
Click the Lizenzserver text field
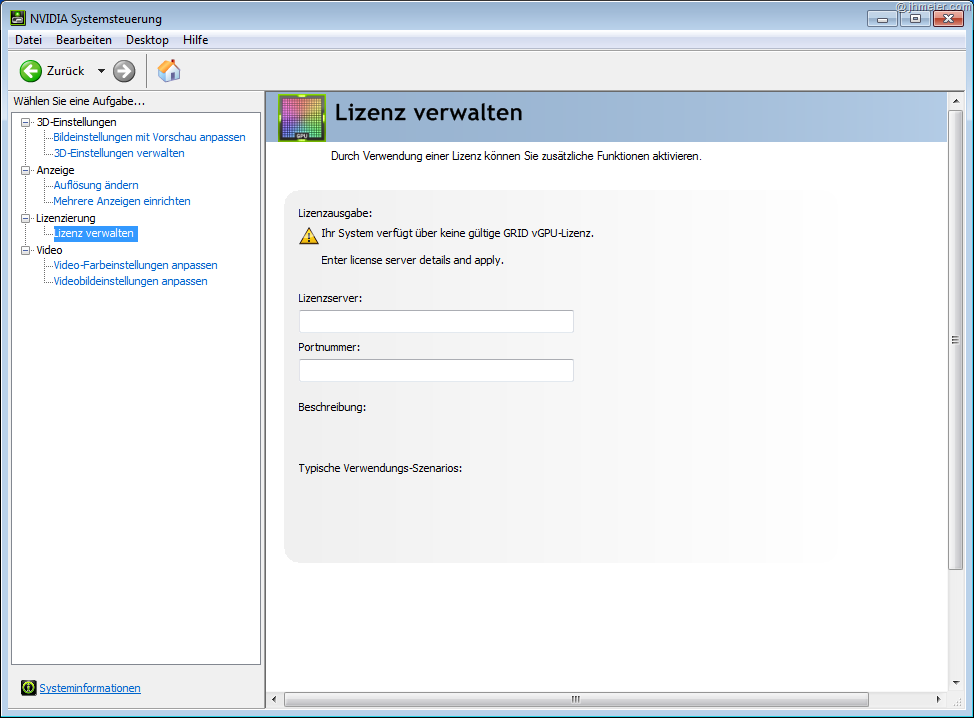436,321
